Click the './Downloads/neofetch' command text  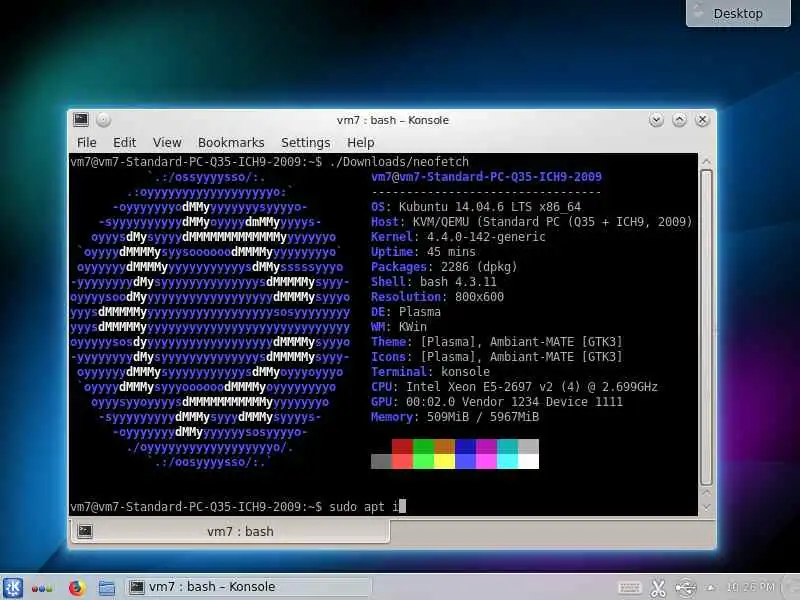pyautogui.click(x=399, y=162)
